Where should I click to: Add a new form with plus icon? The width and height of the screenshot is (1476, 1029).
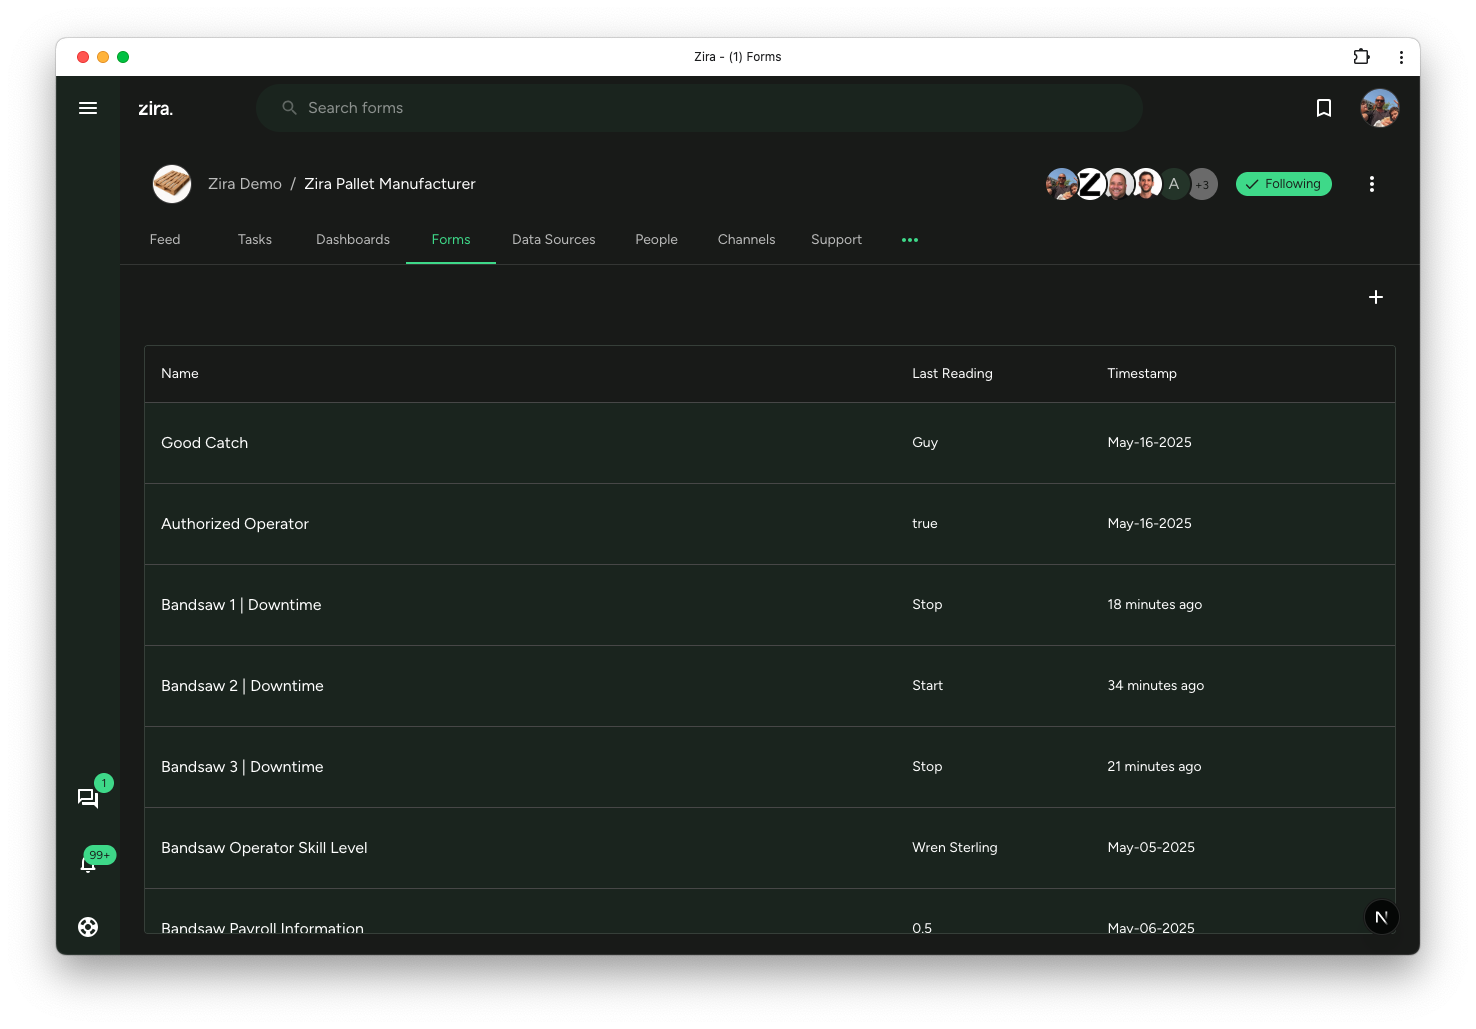tap(1375, 297)
